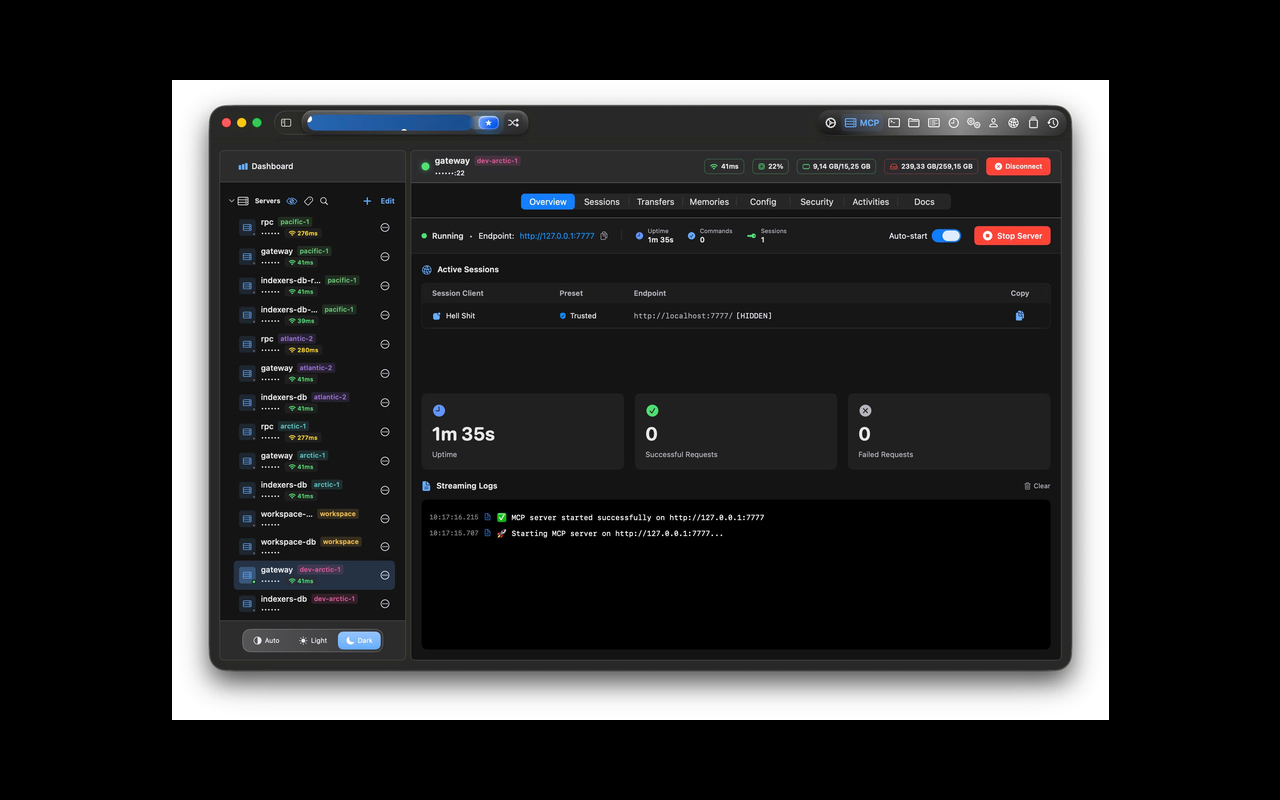Toggle the eye visibility icon beside Servers
1280x800 pixels.
point(292,201)
